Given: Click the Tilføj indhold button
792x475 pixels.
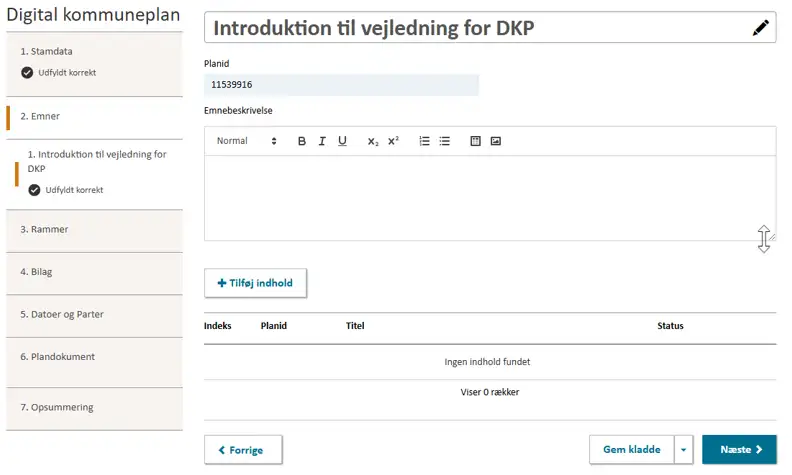Looking at the screenshot, I should [255, 283].
